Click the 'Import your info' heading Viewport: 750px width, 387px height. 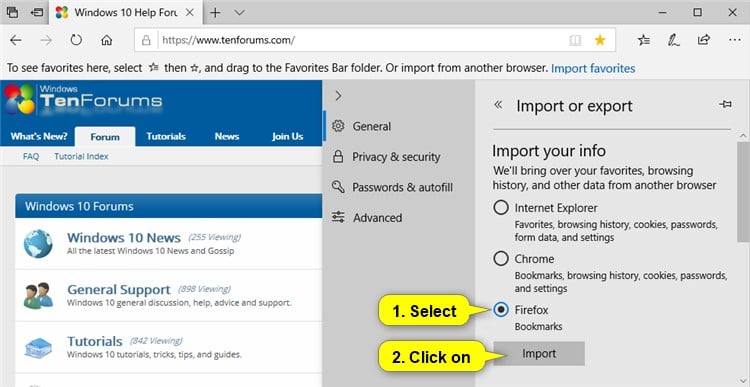point(549,151)
